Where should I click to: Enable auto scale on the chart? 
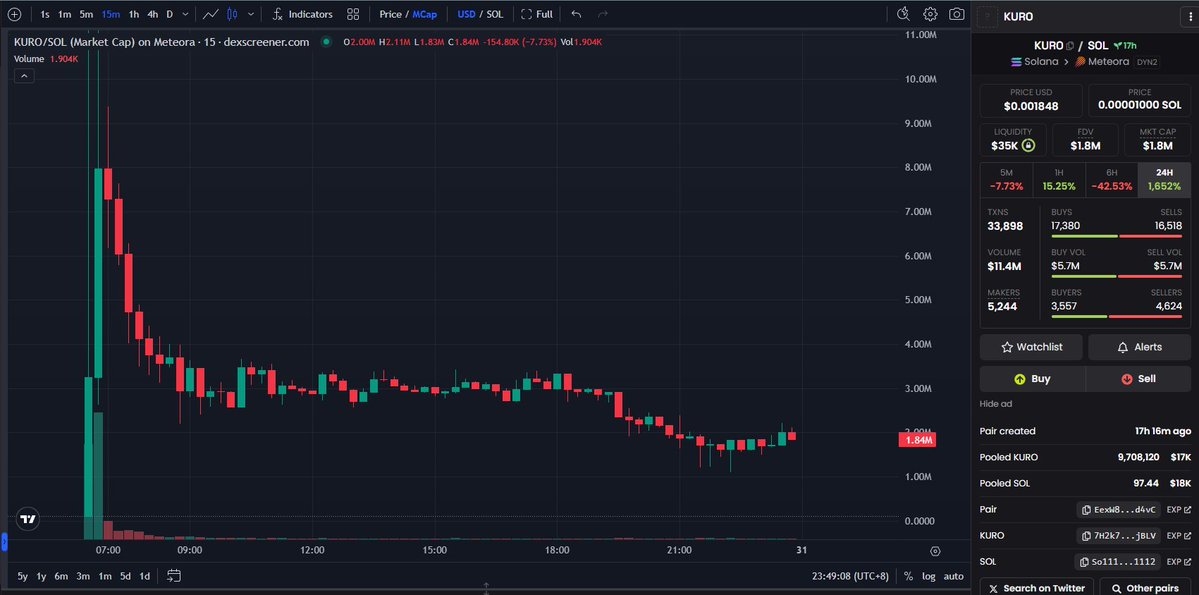pos(953,576)
